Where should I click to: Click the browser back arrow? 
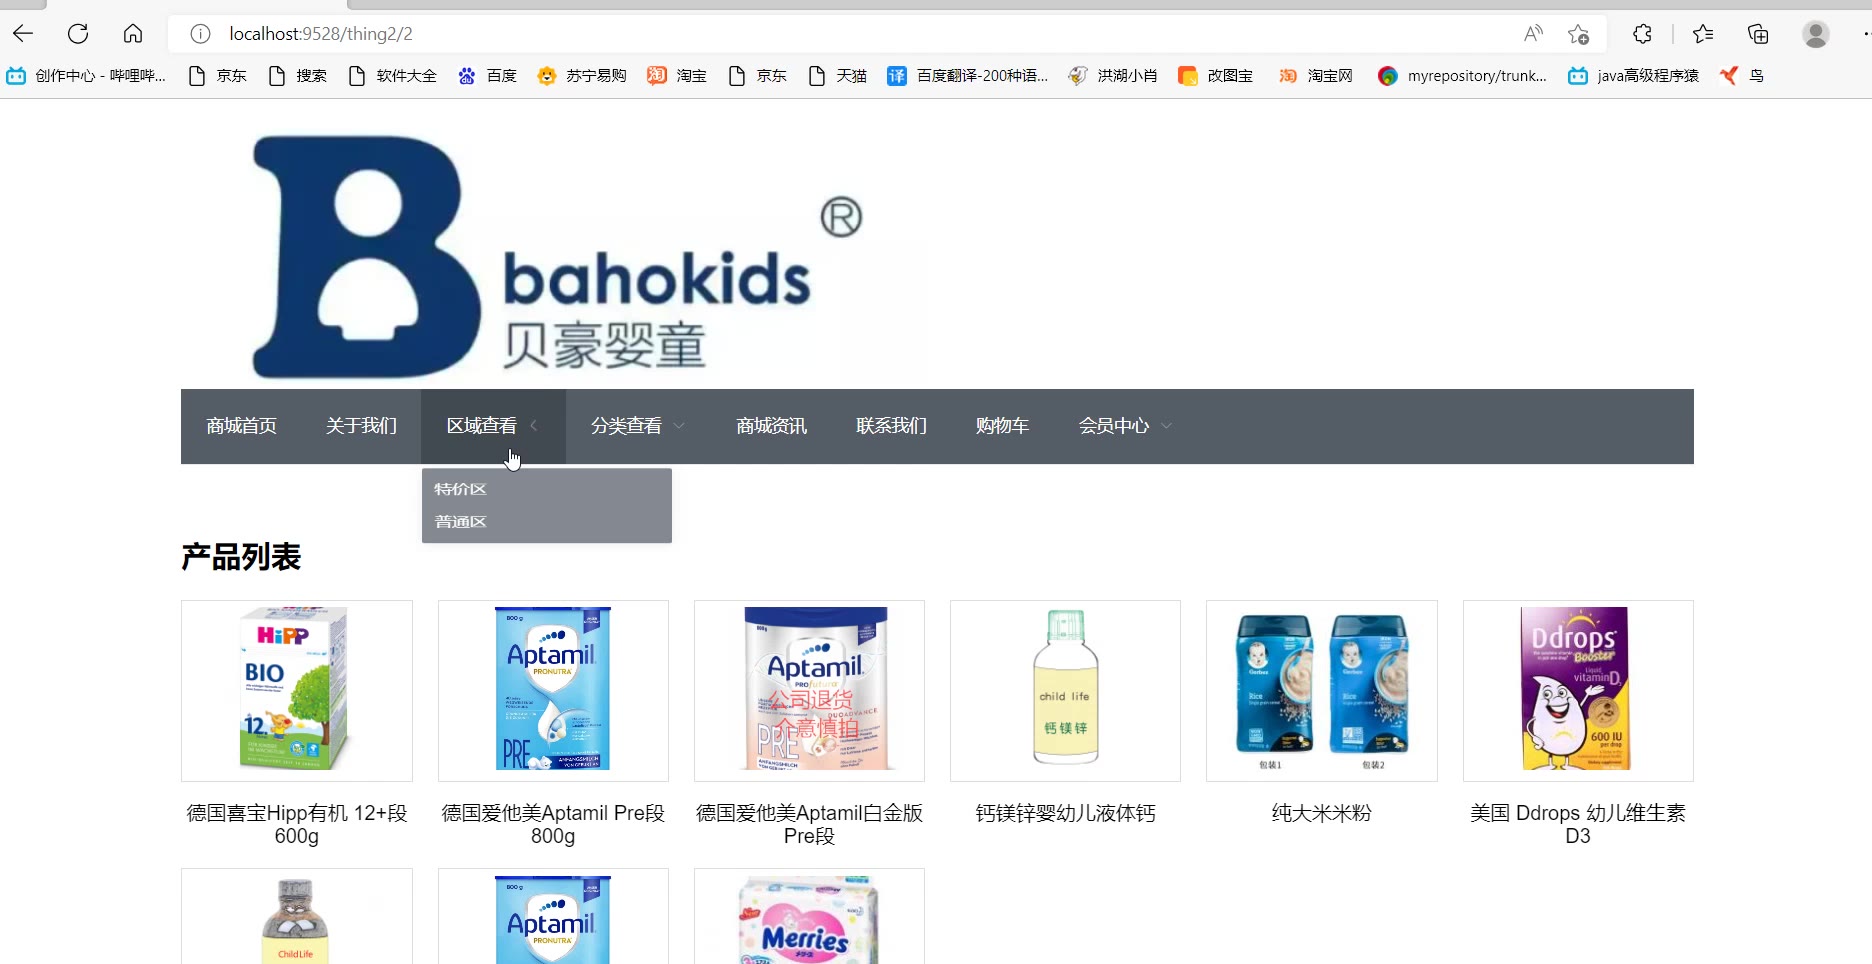pos(23,34)
